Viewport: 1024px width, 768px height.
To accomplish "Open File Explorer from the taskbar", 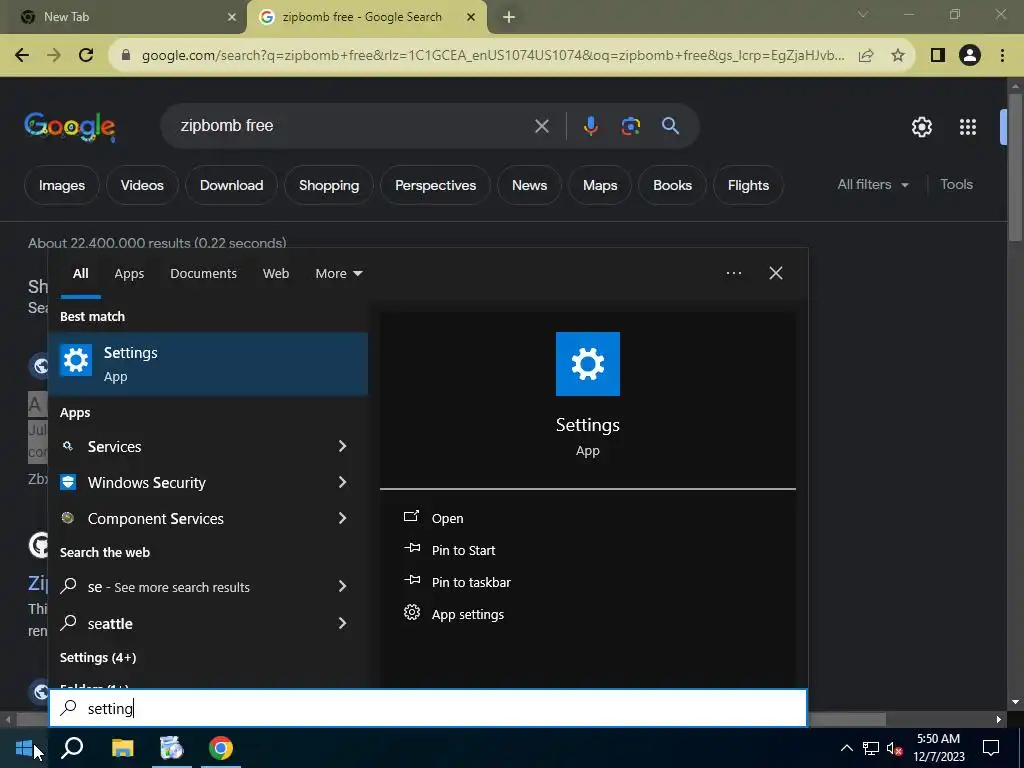I will click(122, 748).
